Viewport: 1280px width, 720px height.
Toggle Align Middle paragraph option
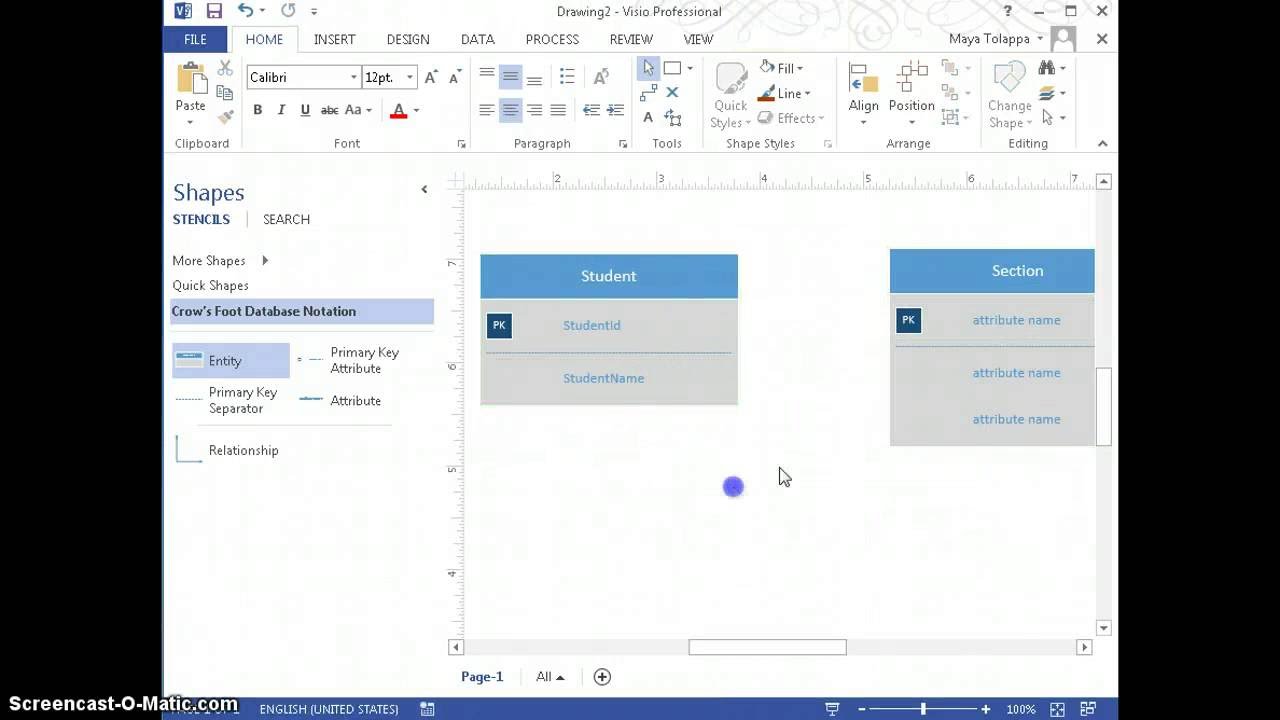coord(510,77)
